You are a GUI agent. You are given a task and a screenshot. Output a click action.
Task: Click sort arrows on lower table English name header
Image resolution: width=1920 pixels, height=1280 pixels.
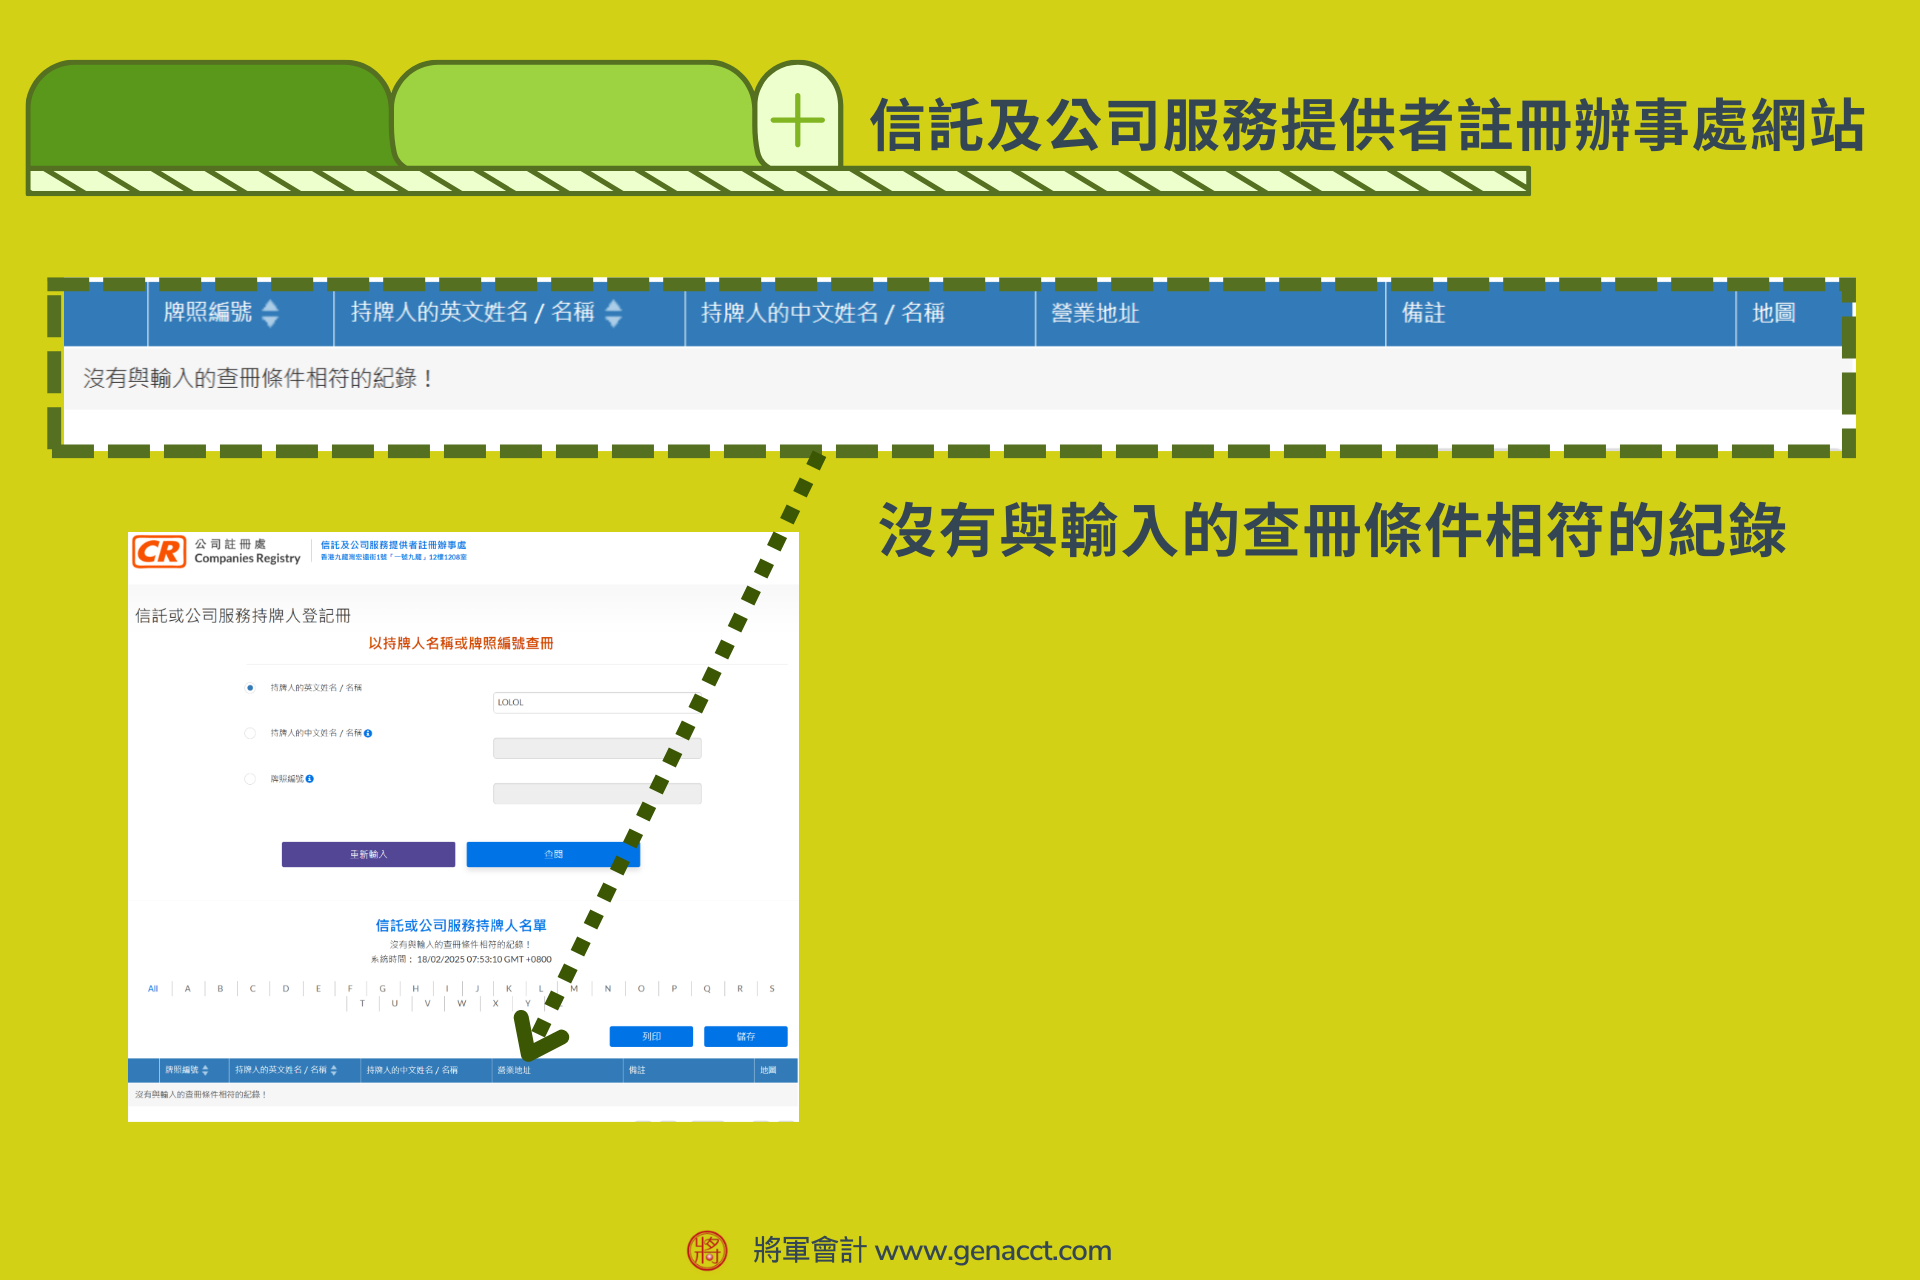pyautogui.click(x=336, y=1068)
